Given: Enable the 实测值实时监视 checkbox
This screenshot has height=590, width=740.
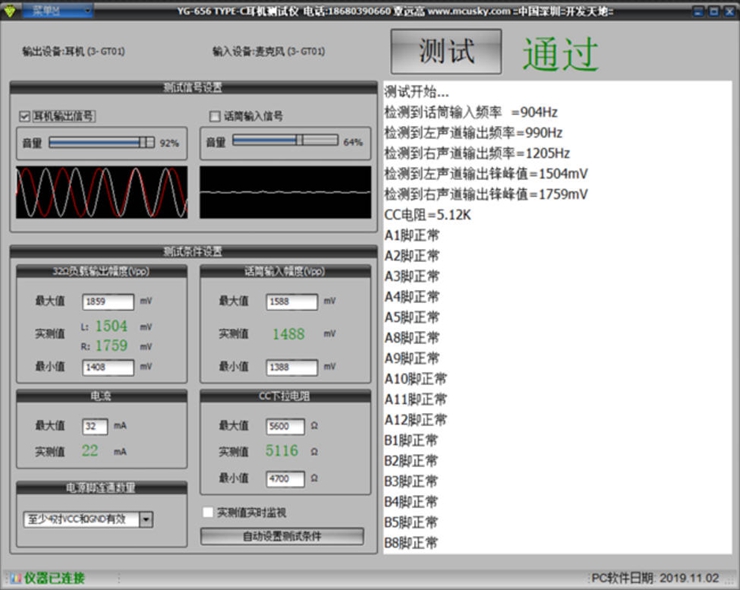Looking at the screenshot, I should pos(208,512).
